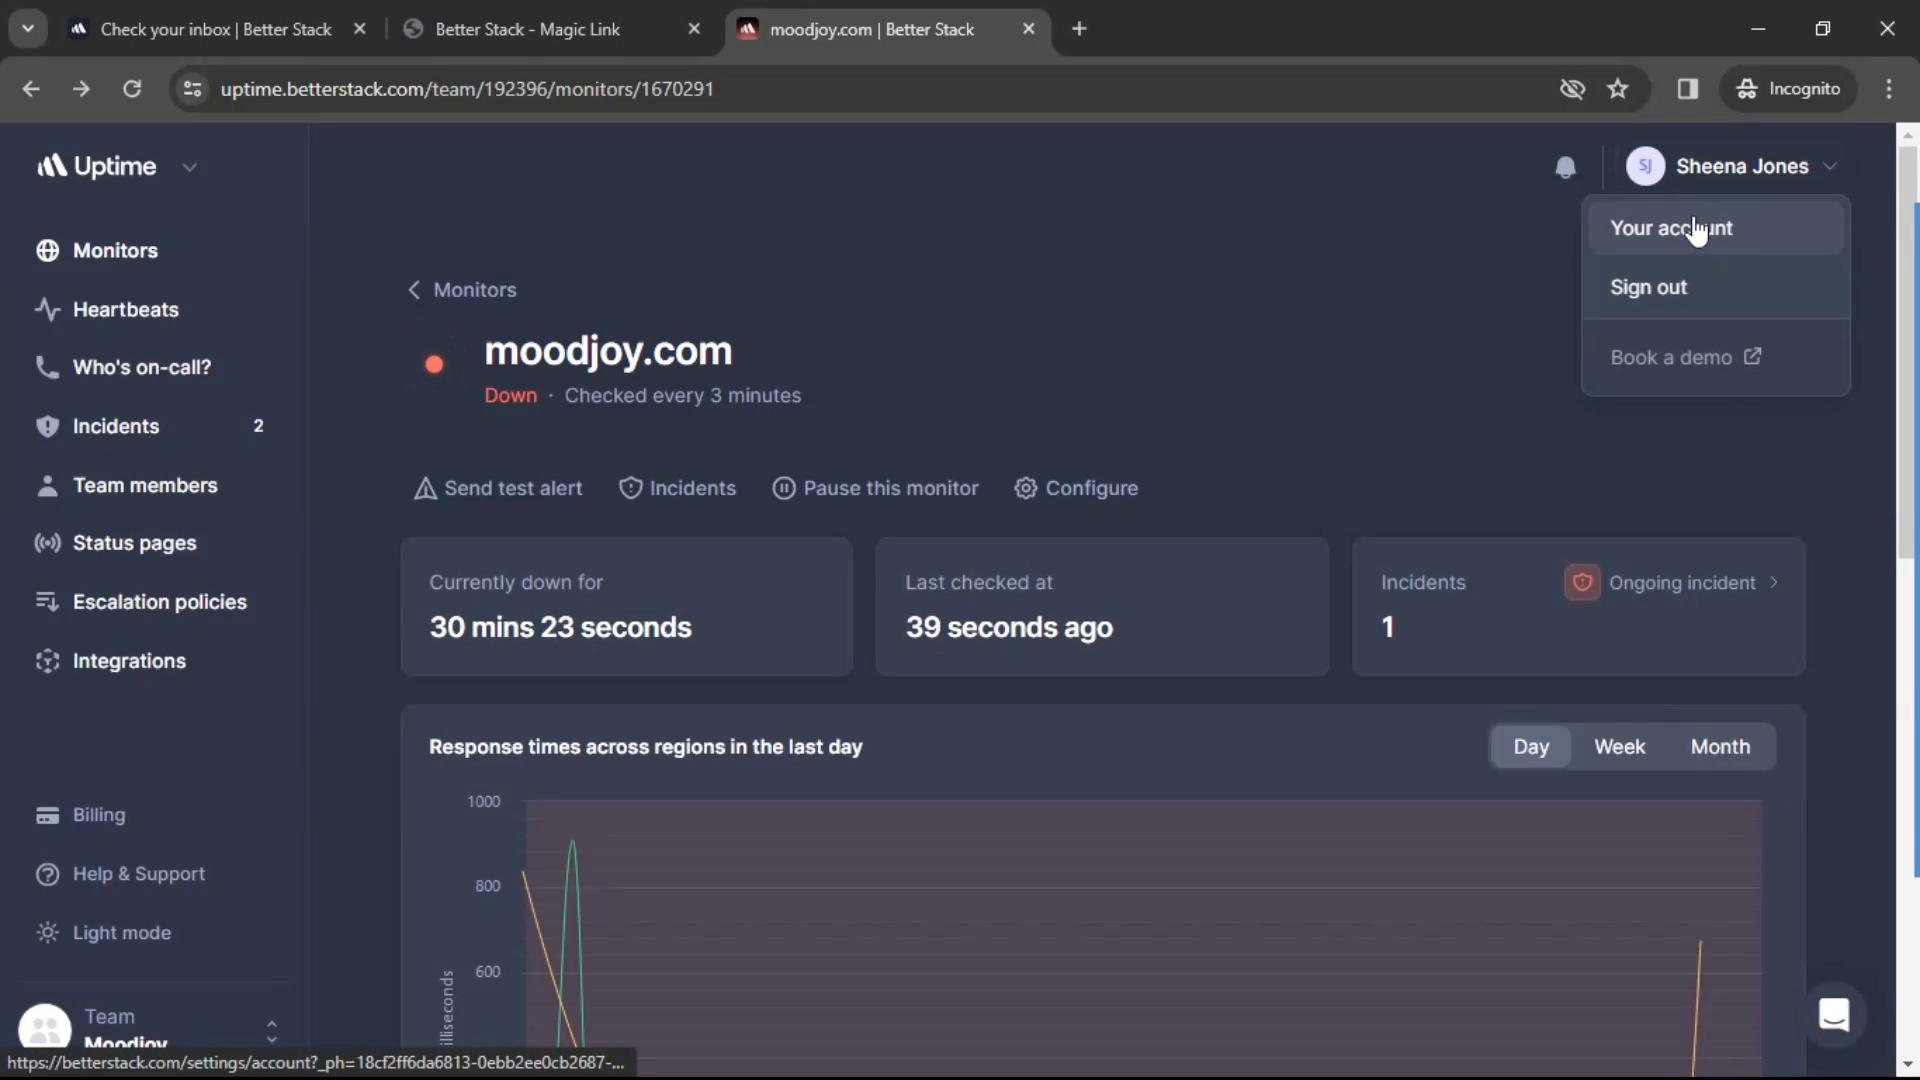Click the Heartbeats sidebar icon
Viewport: 1920px width, 1080px height.
46,307
